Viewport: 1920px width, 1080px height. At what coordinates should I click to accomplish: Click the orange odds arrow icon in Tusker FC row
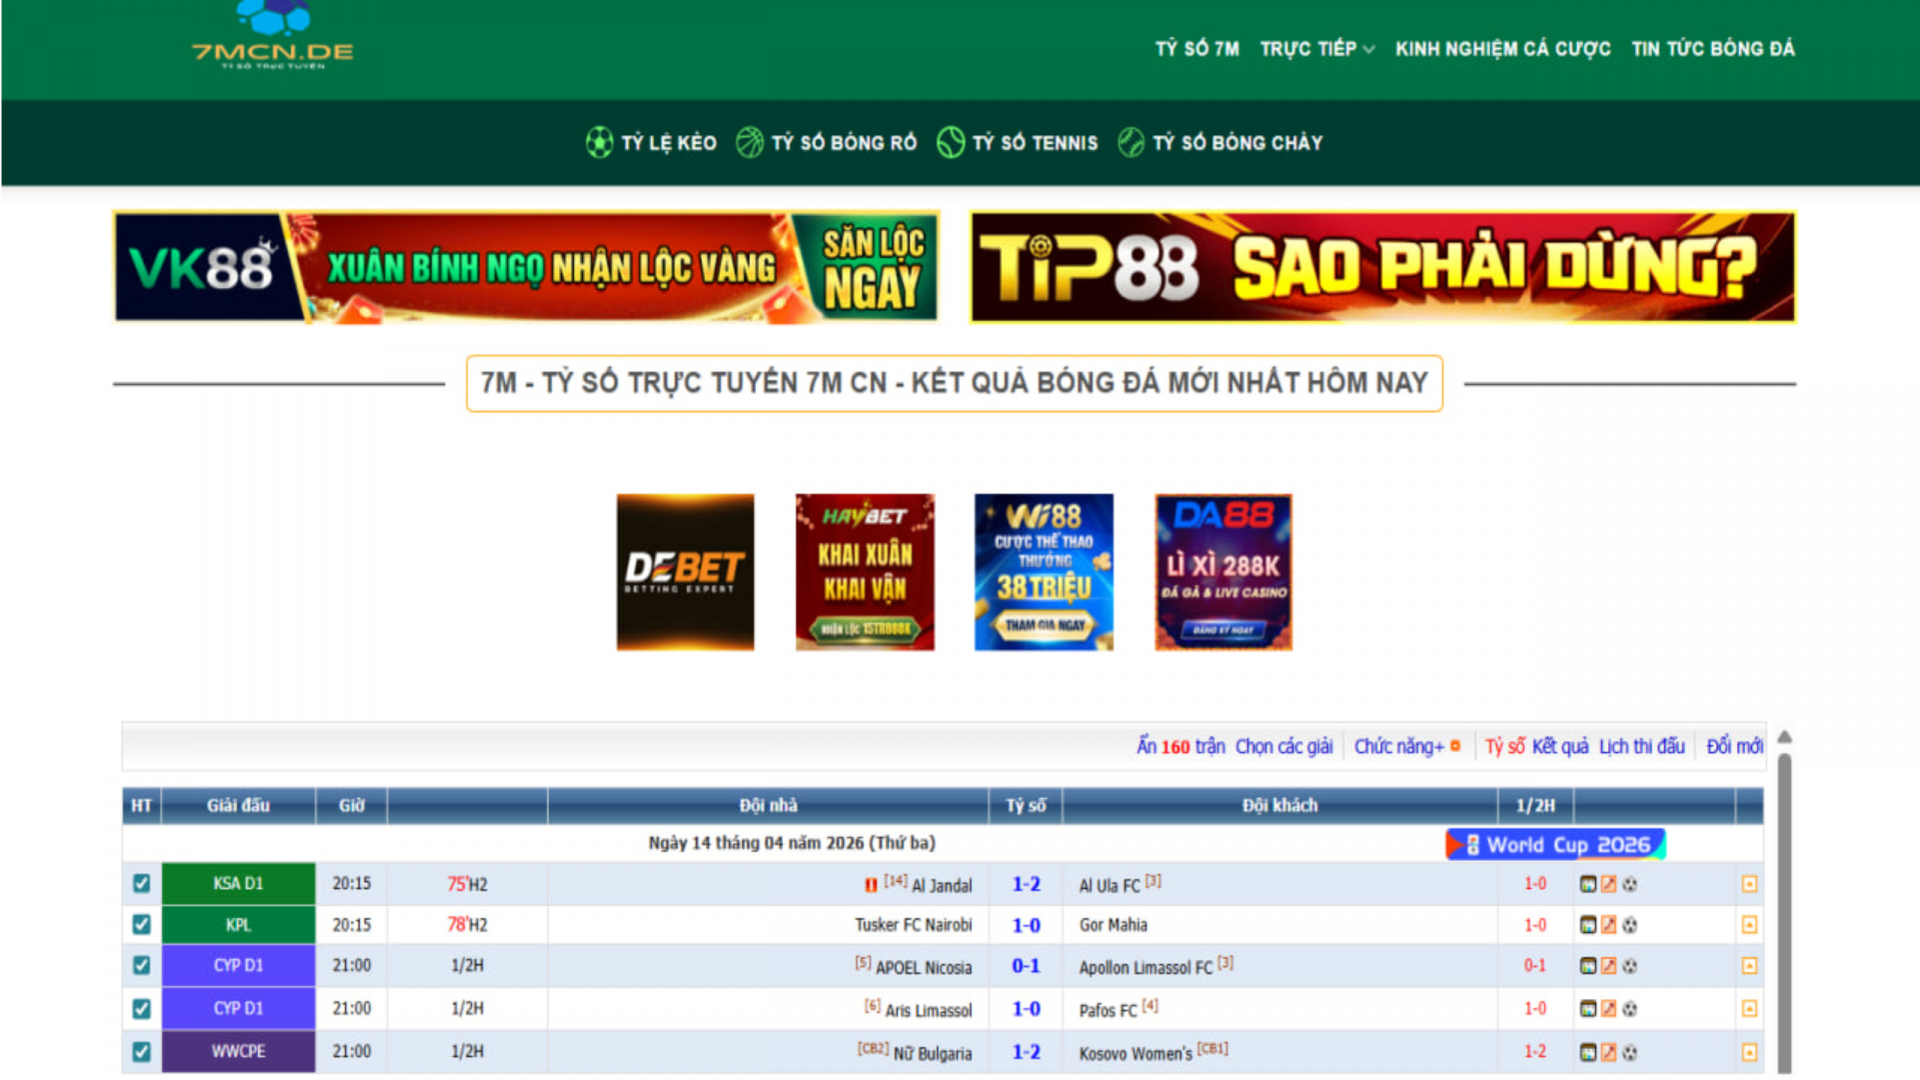[1608, 925]
